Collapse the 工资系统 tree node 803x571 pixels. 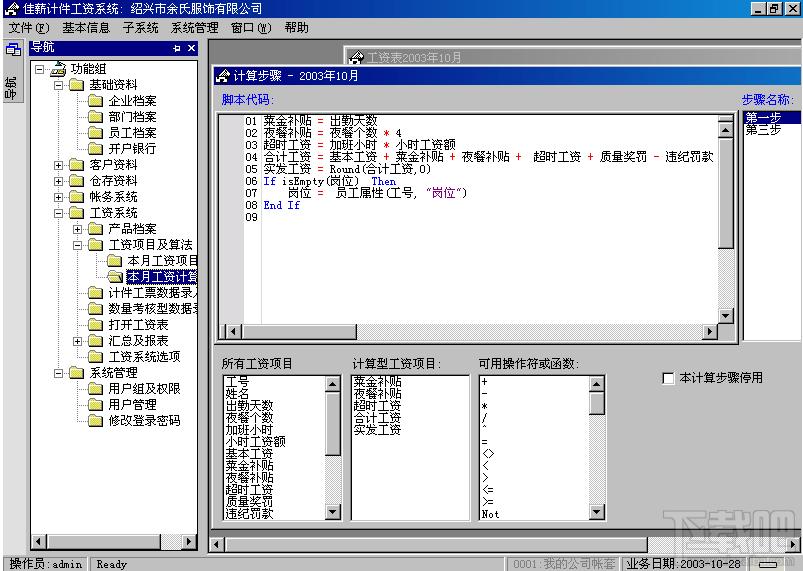58,213
